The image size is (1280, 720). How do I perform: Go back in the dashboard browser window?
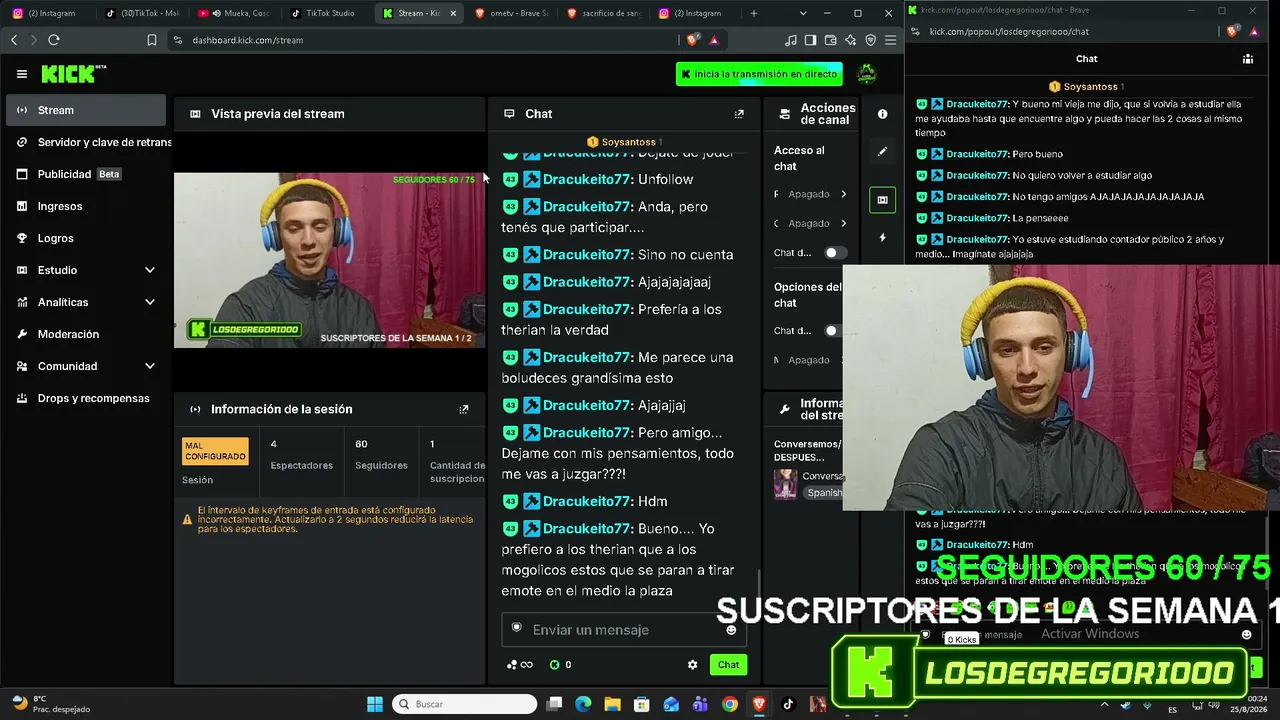point(14,40)
